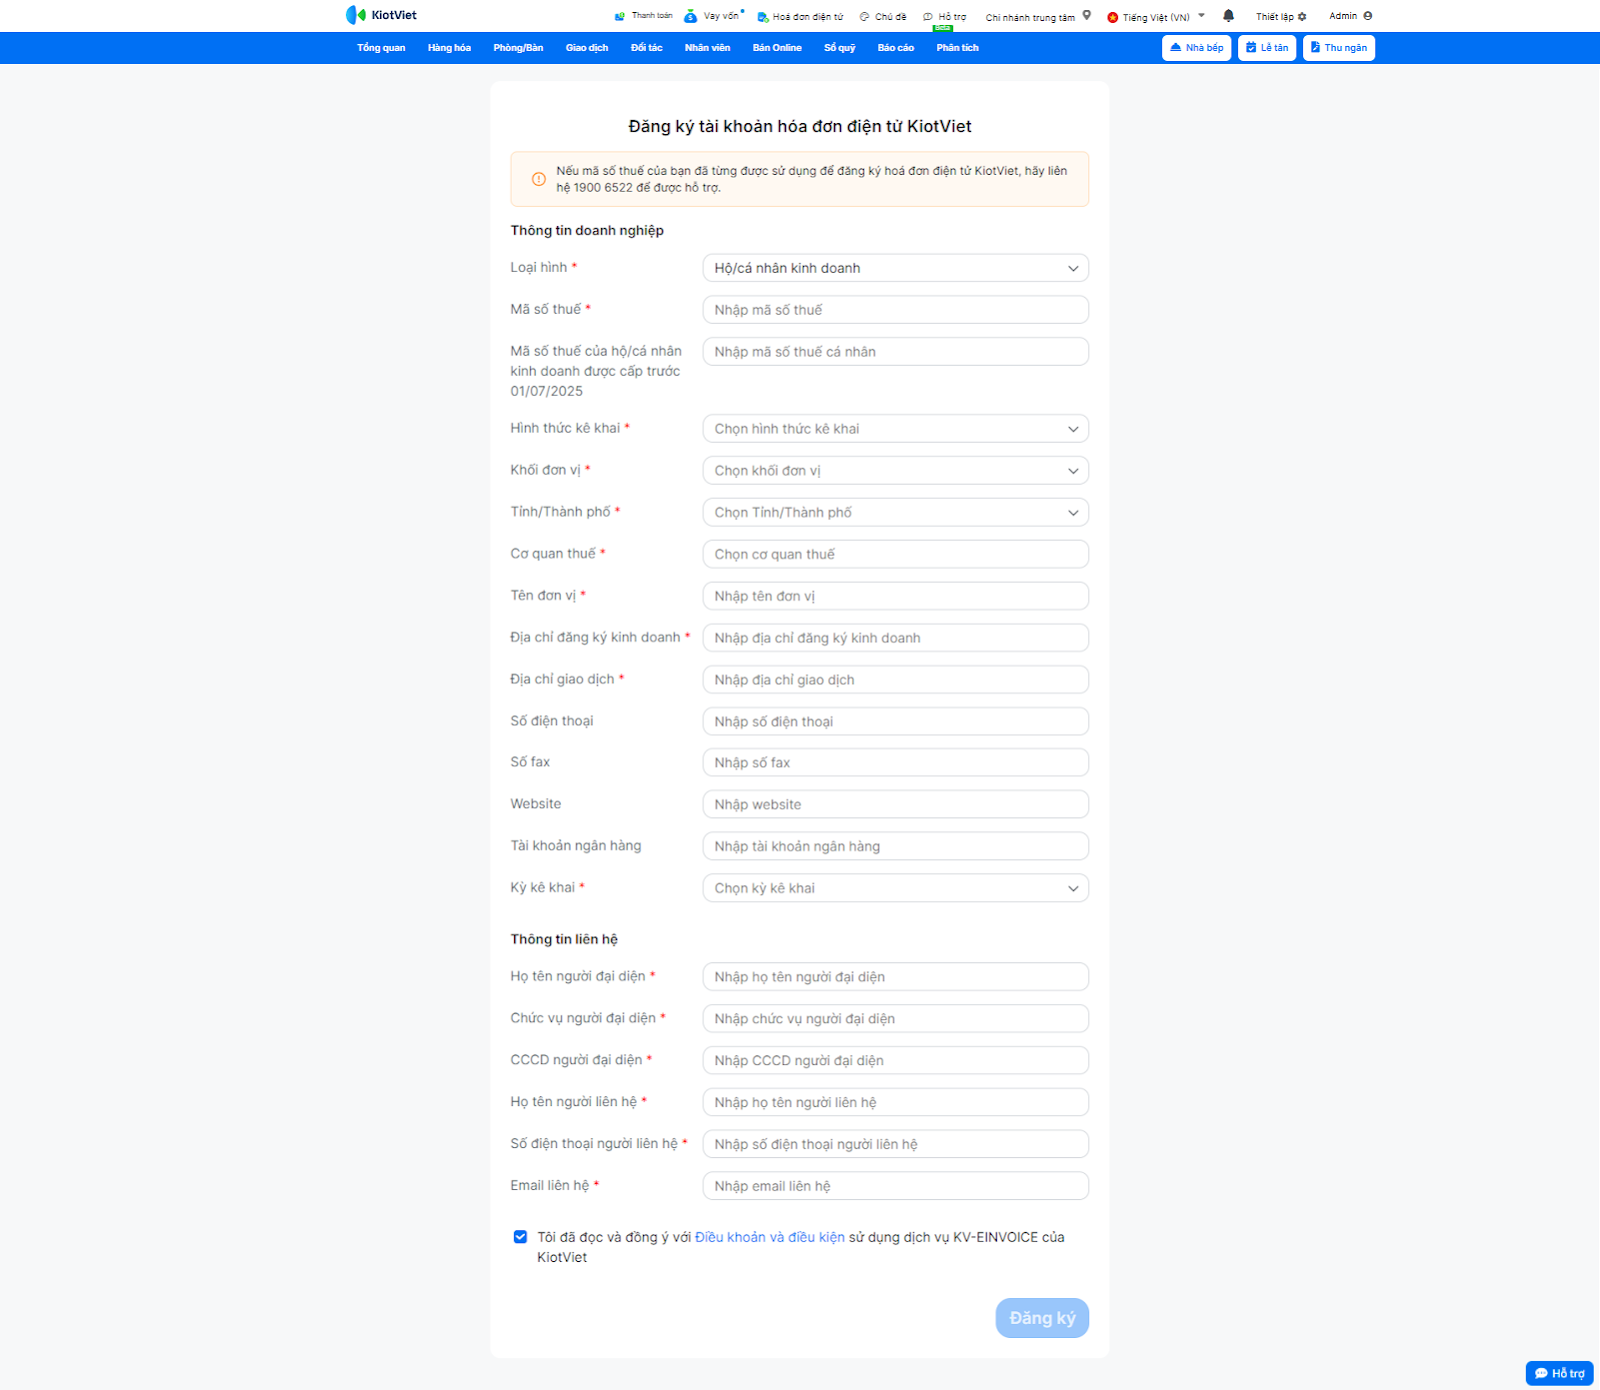The height and width of the screenshot is (1390, 1600).
Task: Click the Chức vụ người đại diện field
Action: (x=896, y=1019)
